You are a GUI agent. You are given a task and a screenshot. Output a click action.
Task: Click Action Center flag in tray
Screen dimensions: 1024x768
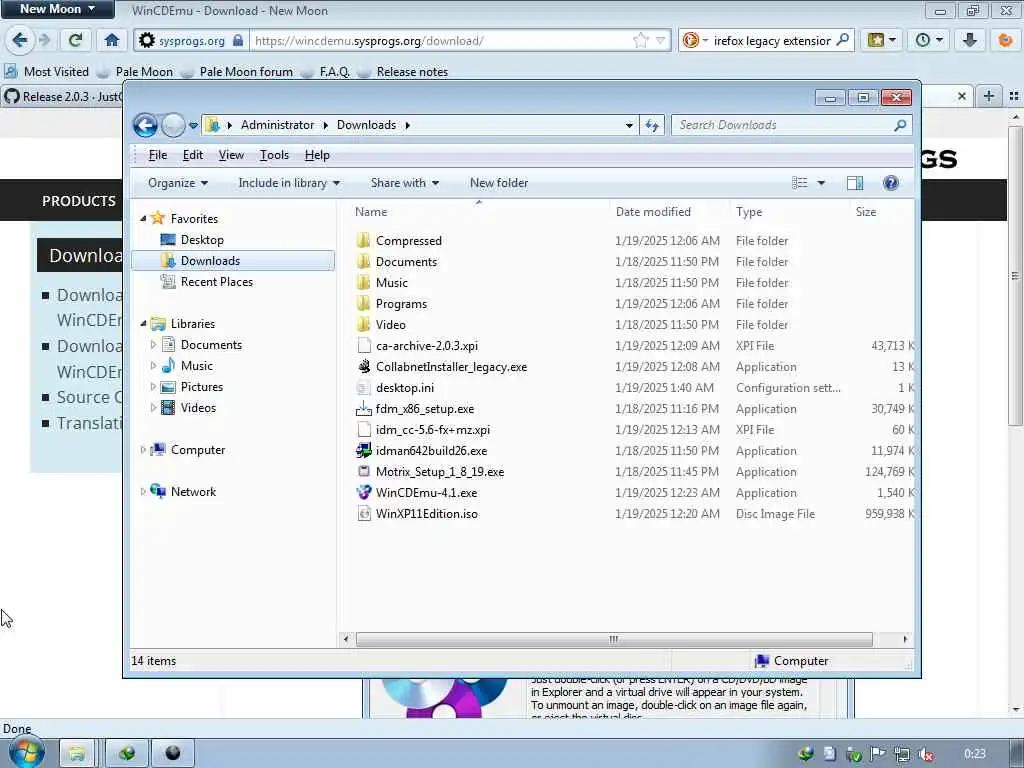pyautogui.click(x=878, y=754)
